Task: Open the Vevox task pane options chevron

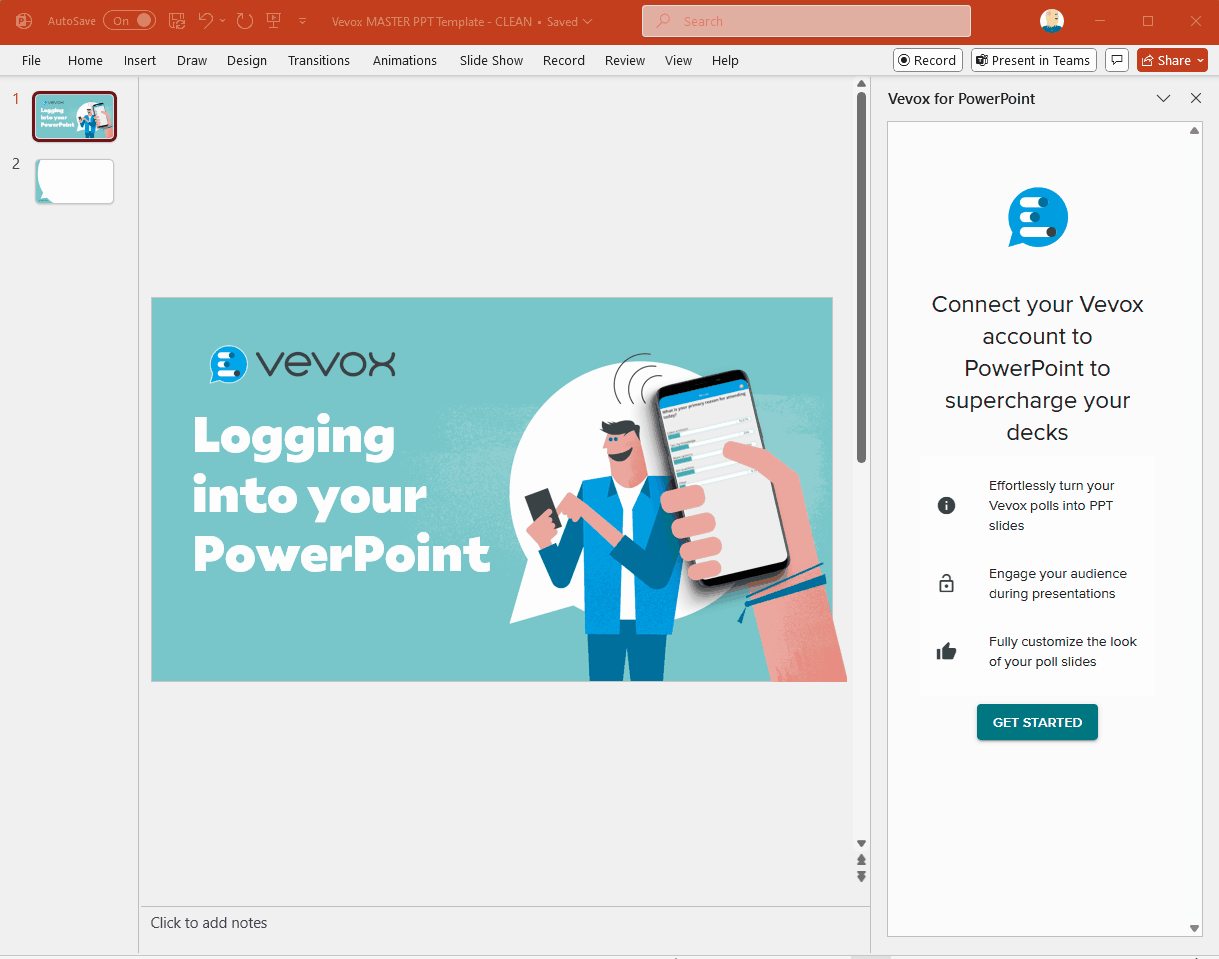Action: 1163,98
